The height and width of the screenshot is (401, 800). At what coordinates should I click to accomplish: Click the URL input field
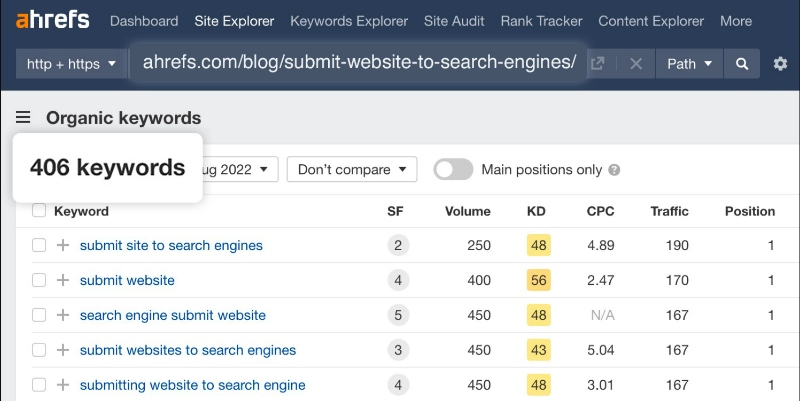pyautogui.click(x=358, y=62)
